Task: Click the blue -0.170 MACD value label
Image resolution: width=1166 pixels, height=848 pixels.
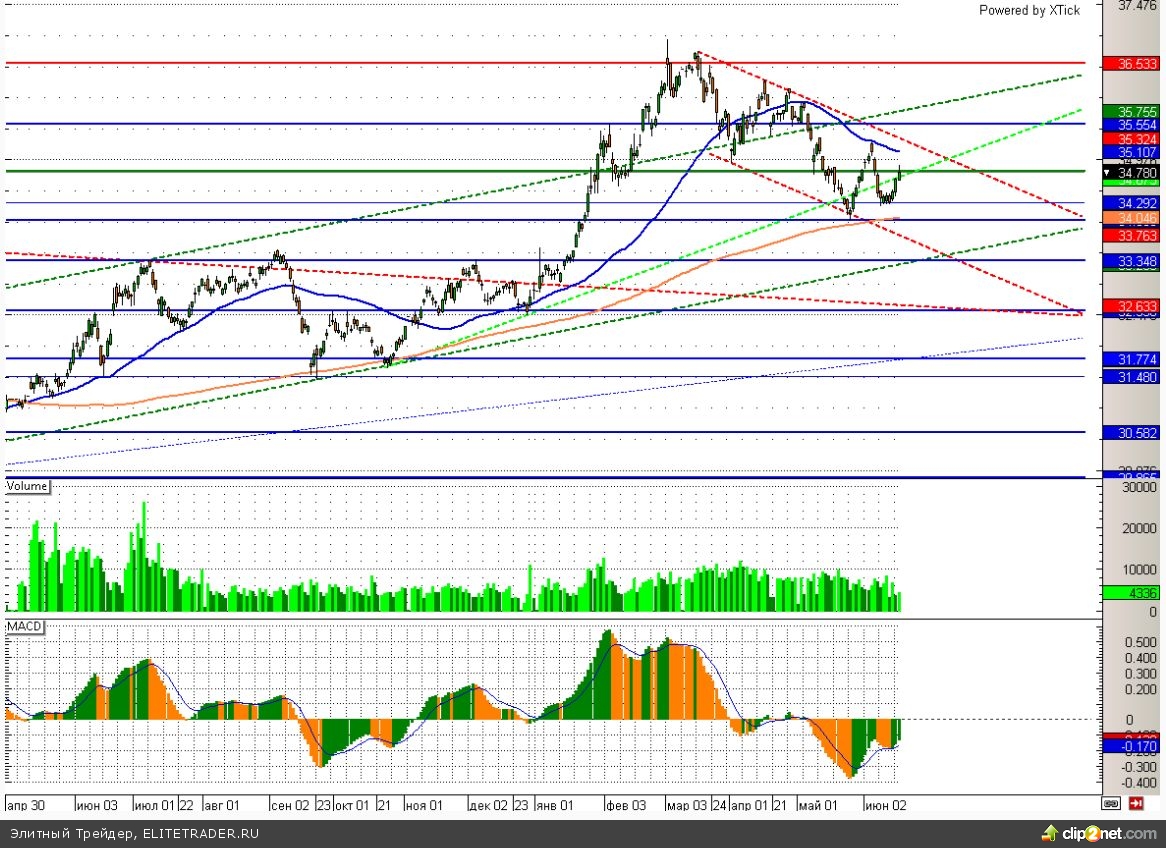Action: click(x=1130, y=746)
